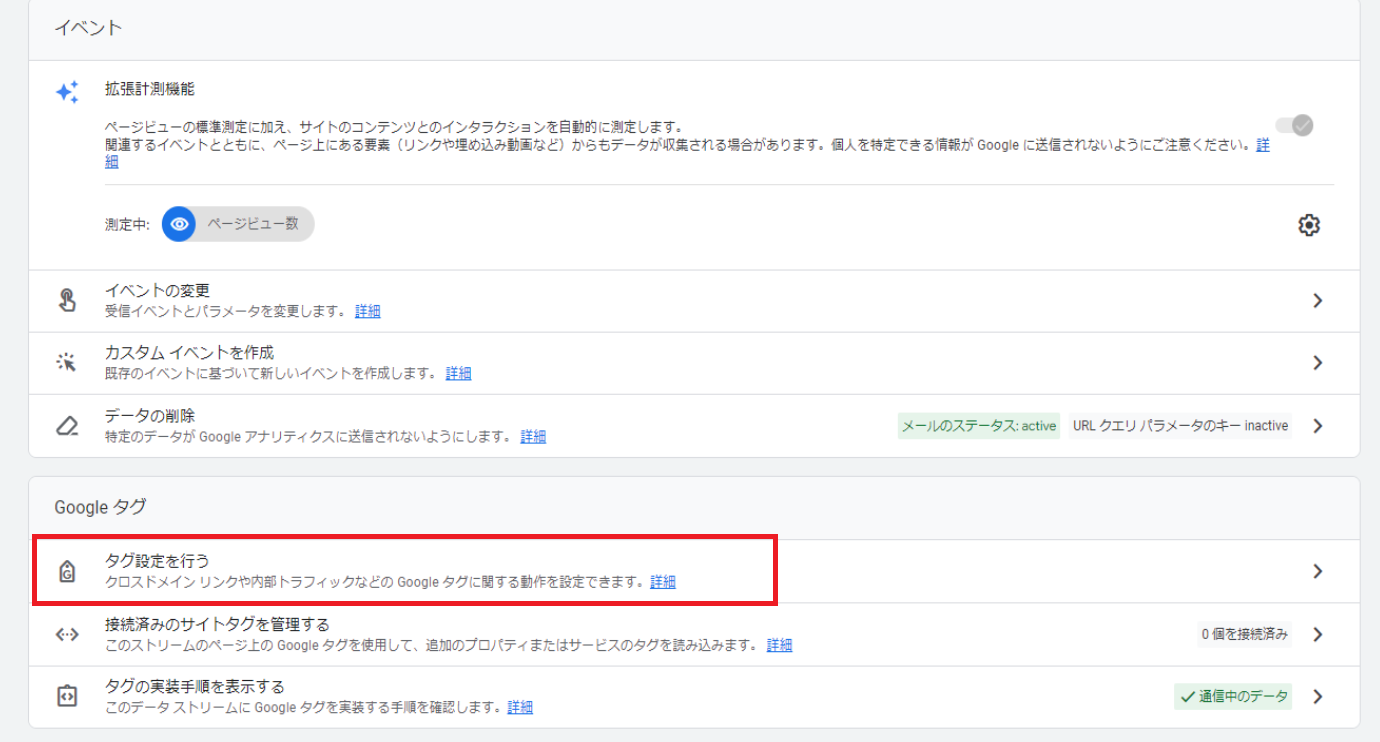The width and height of the screenshot is (1380, 742).
Task: Click the blue eye ページビュー数 icon
Action: [180, 225]
